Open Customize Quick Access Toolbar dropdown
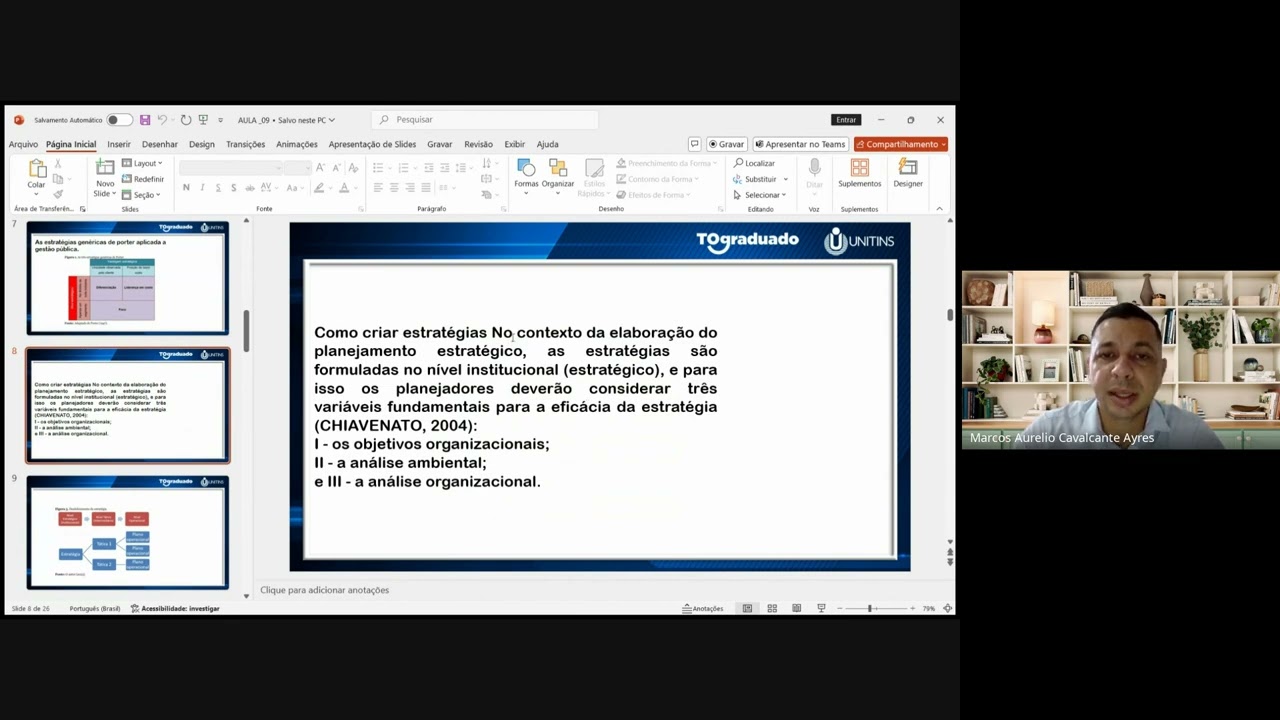 coord(220,120)
